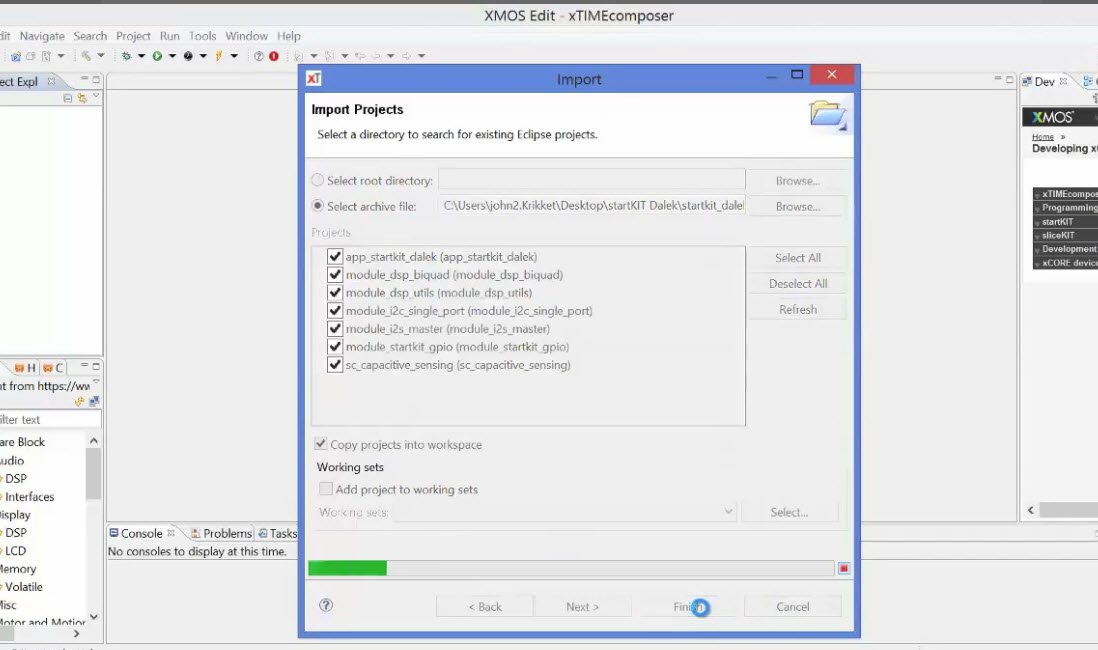Toggle 'Copy projects into workspace' checkbox
Viewport: 1098px width, 650px height.
click(x=321, y=444)
